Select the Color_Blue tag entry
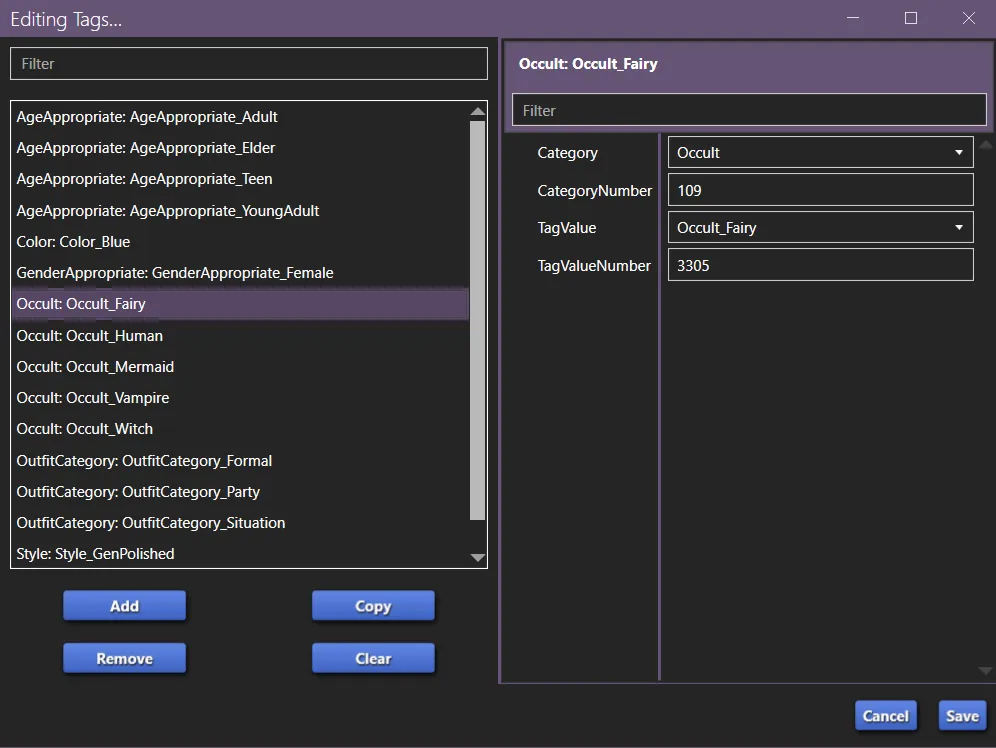The width and height of the screenshot is (996, 748). click(x=71, y=241)
